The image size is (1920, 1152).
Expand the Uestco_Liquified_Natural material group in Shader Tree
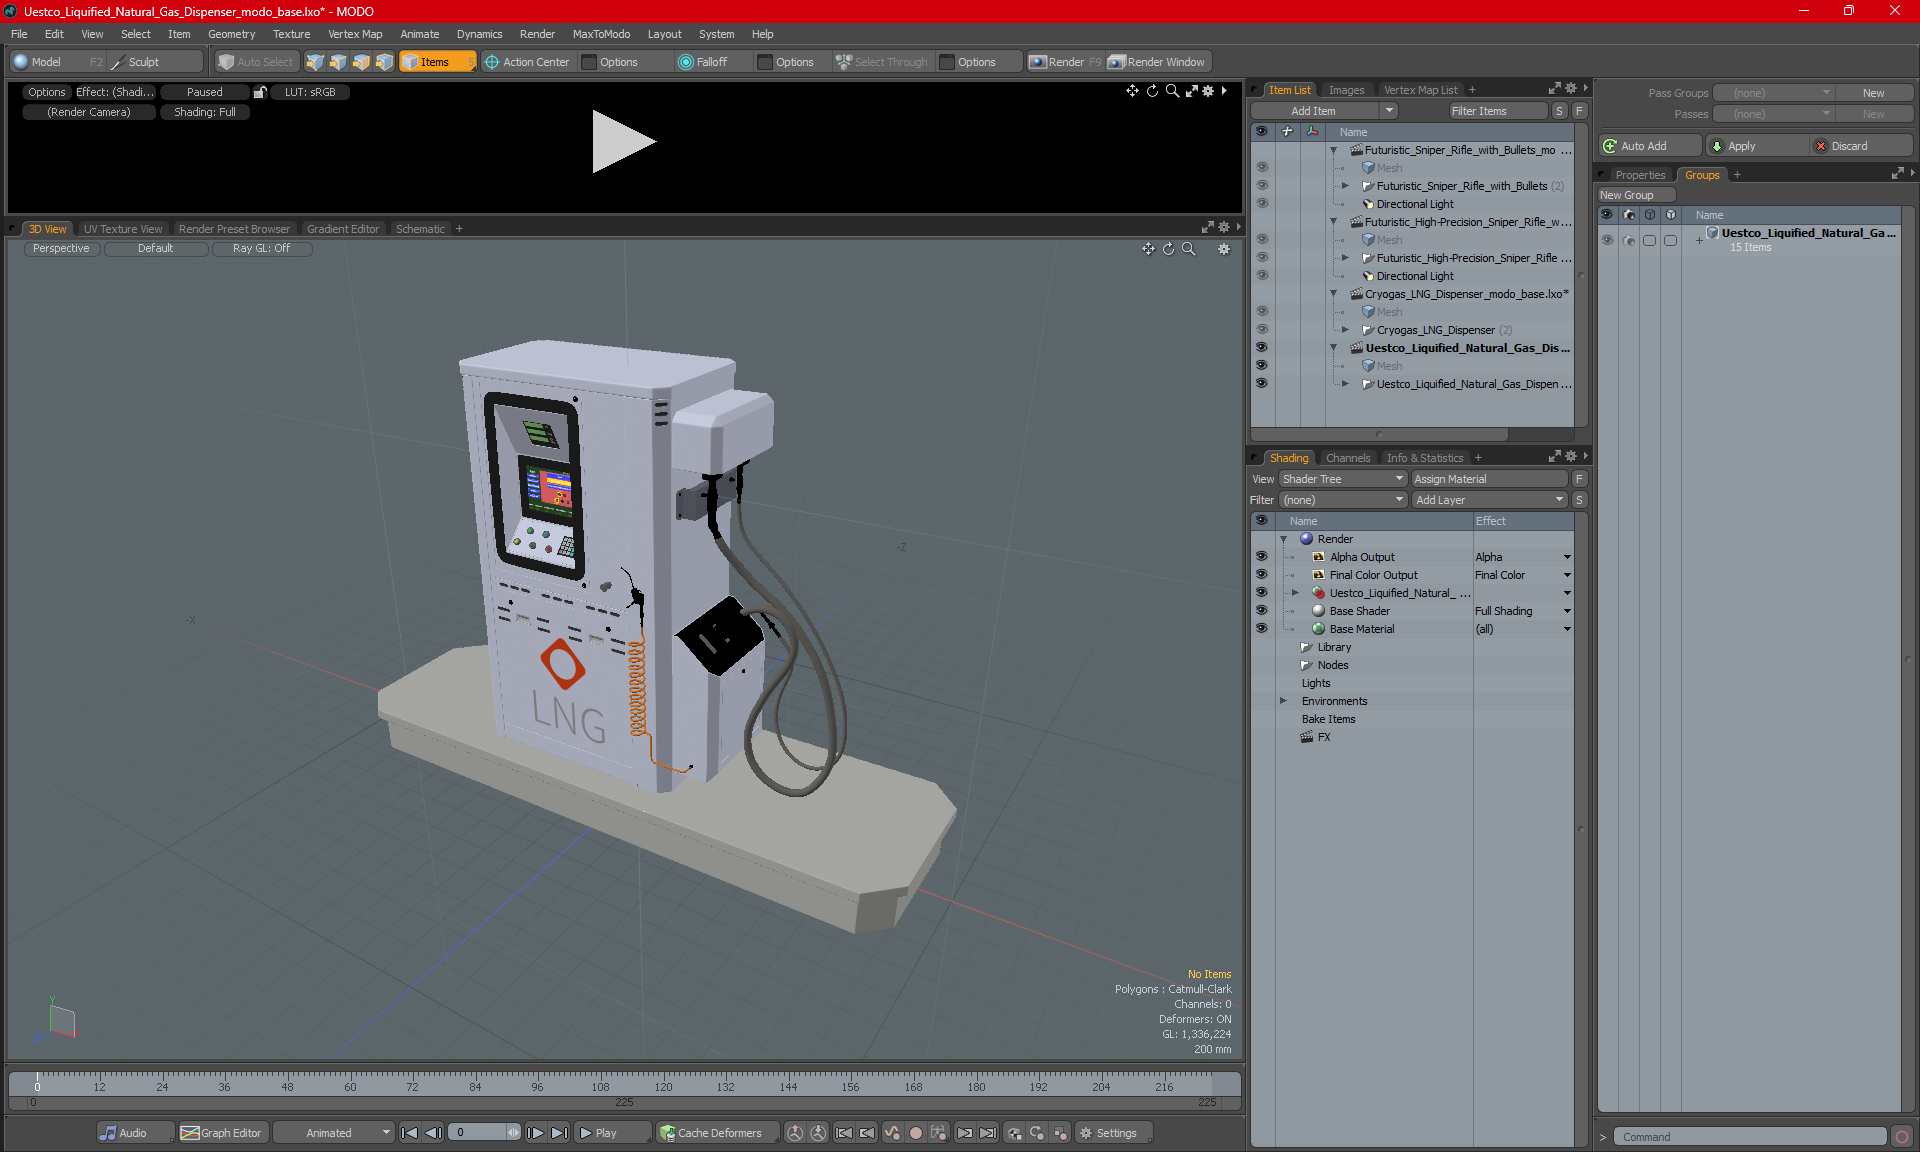[x=1295, y=593]
